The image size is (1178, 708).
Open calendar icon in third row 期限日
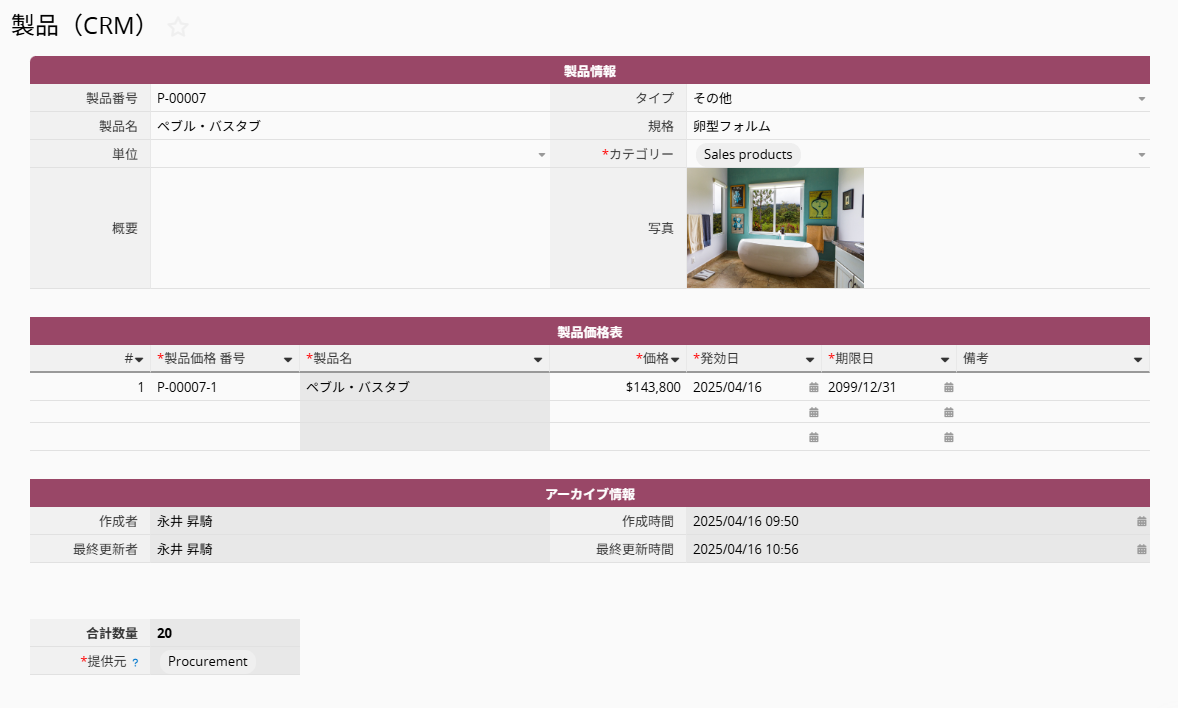948,437
